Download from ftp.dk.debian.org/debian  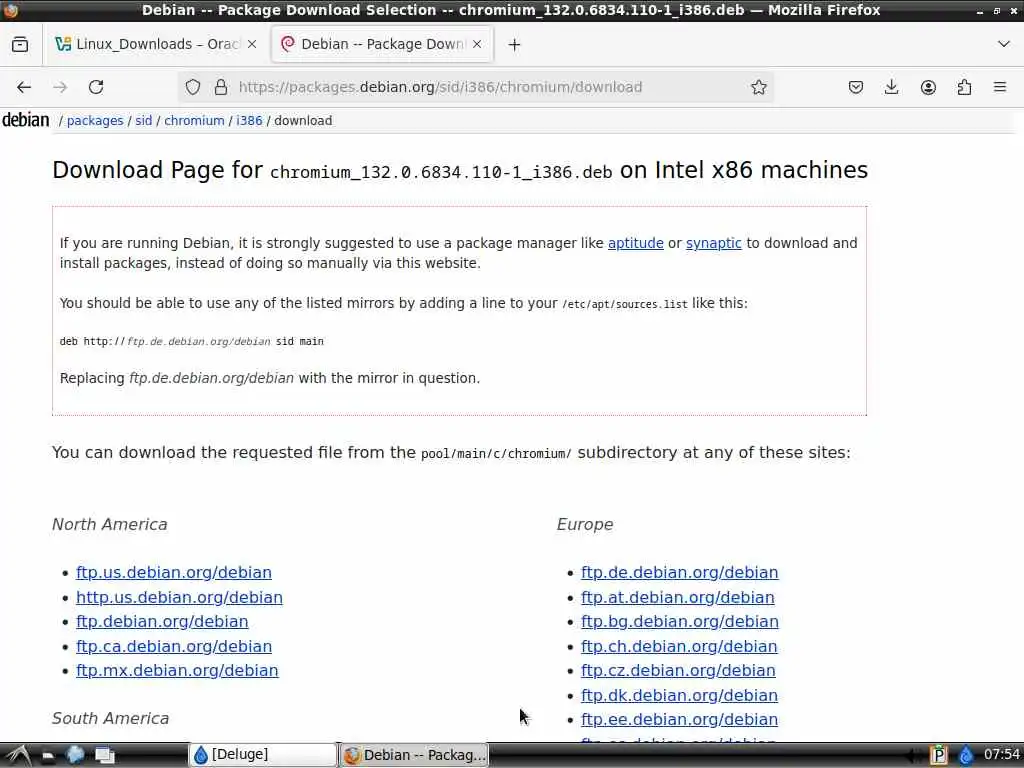tap(679, 695)
